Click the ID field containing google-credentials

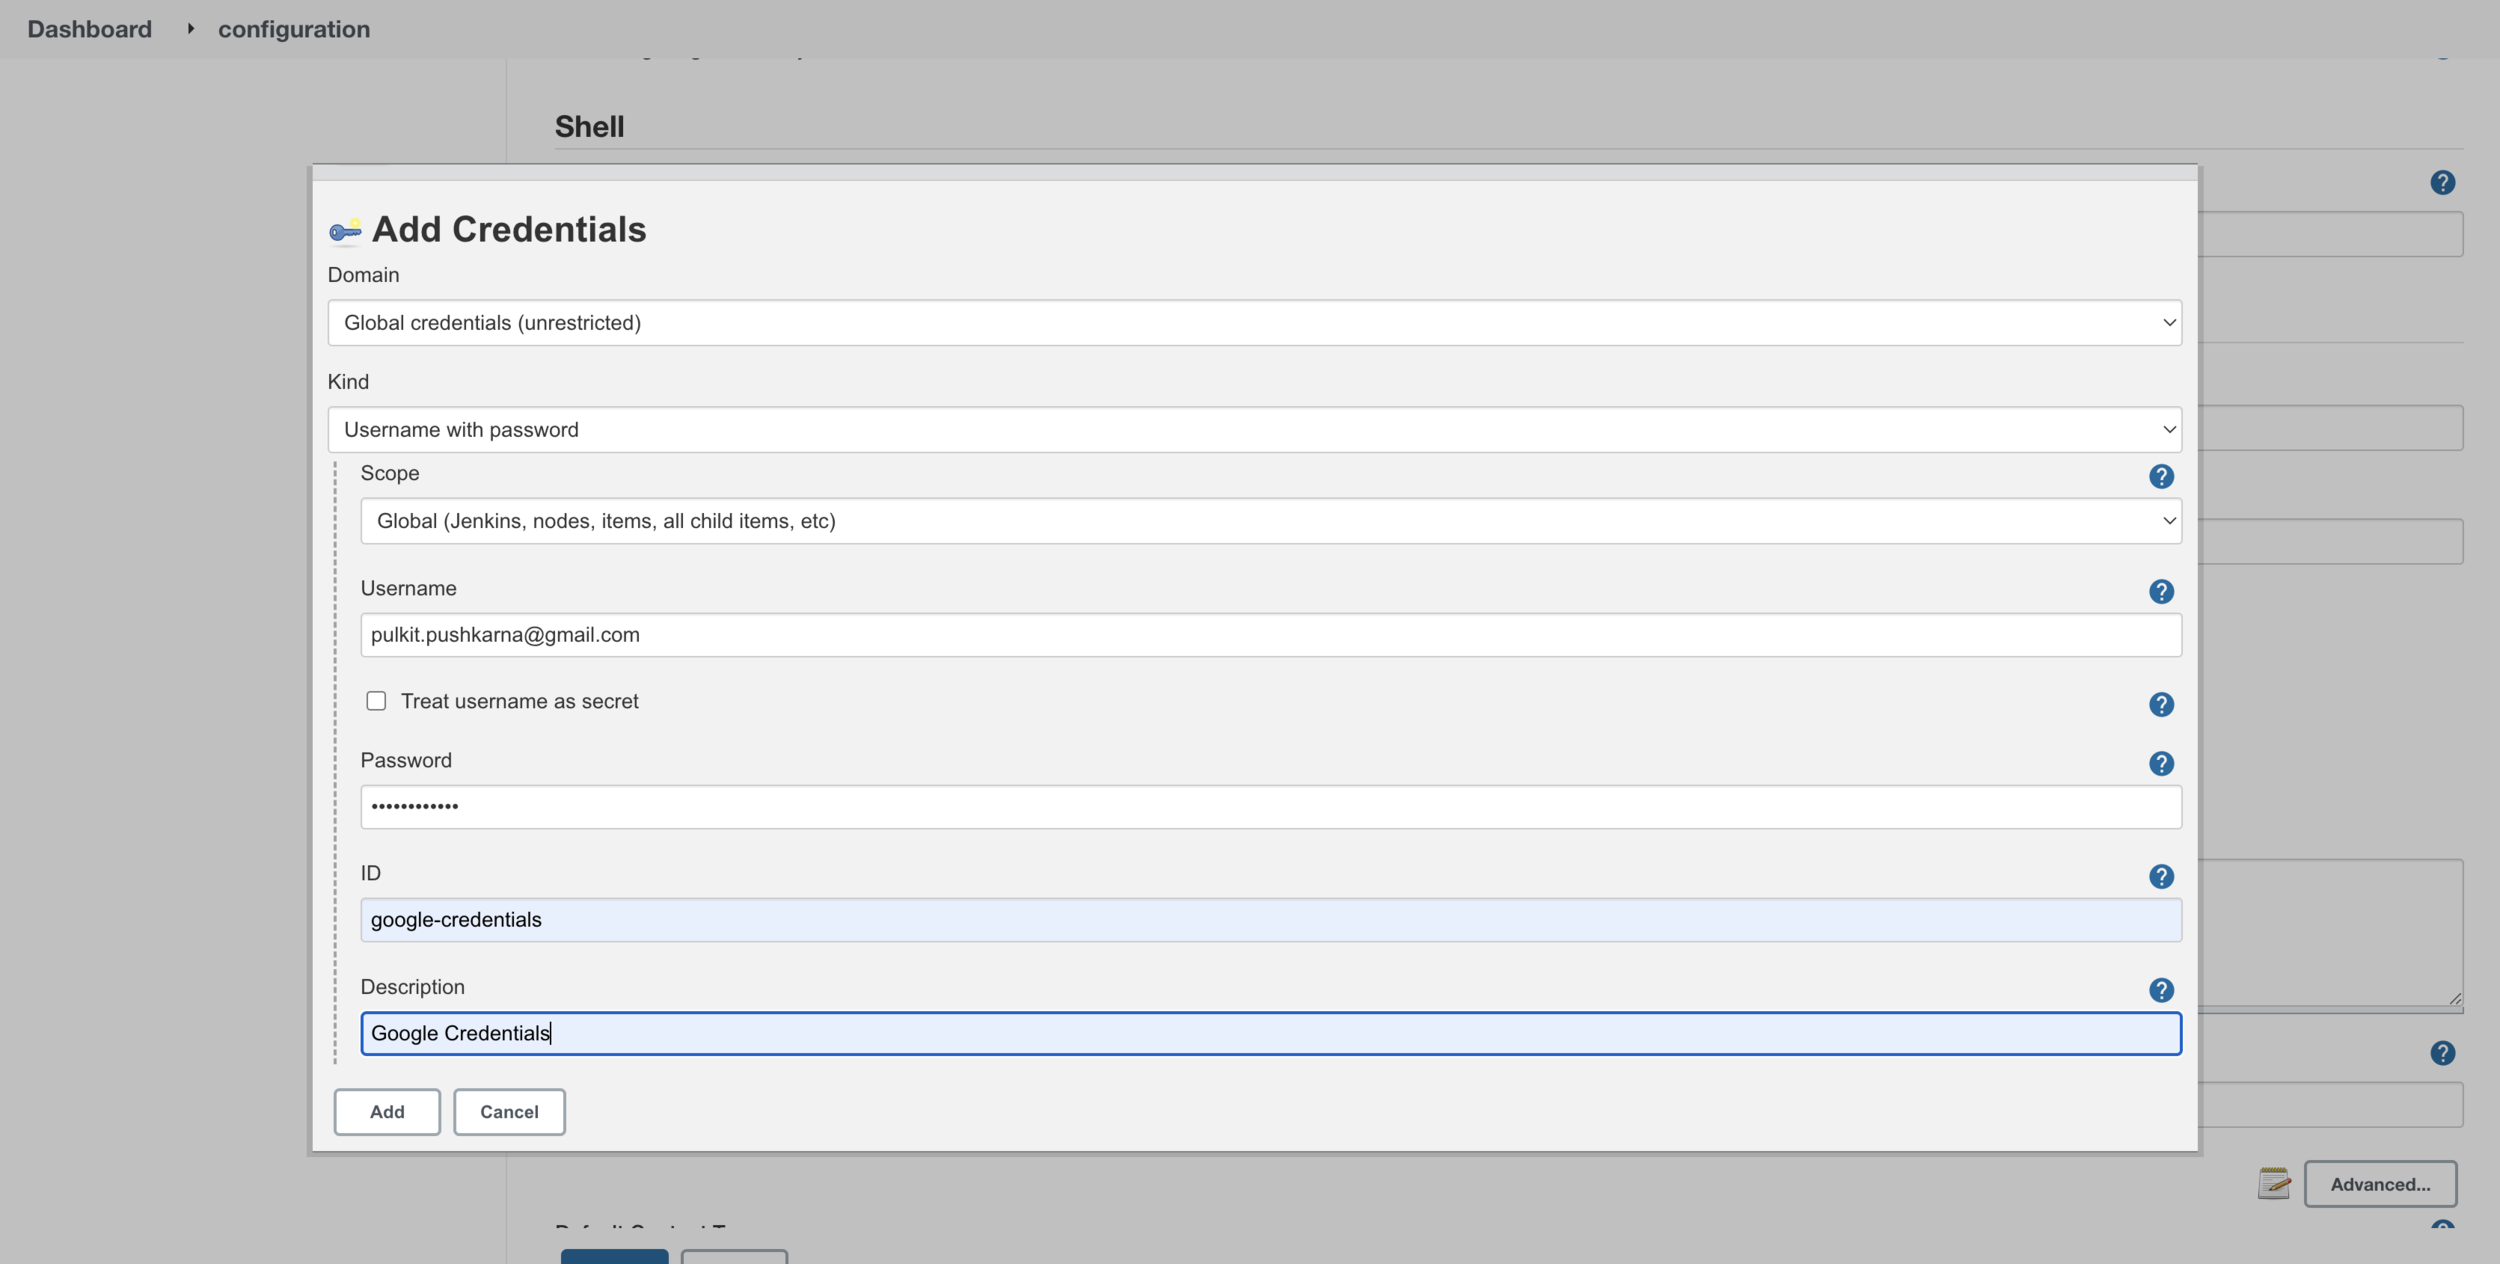click(1270, 919)
